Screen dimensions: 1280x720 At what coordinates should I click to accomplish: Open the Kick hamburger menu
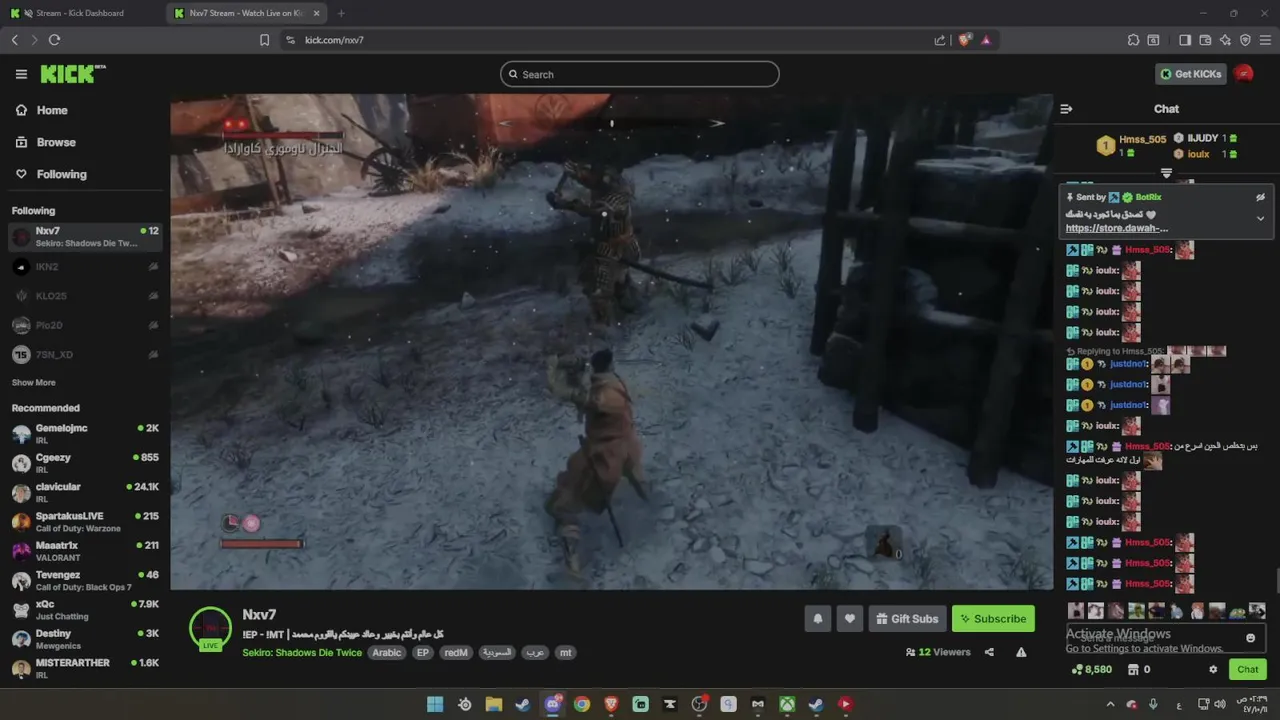[x=21, y=74]
